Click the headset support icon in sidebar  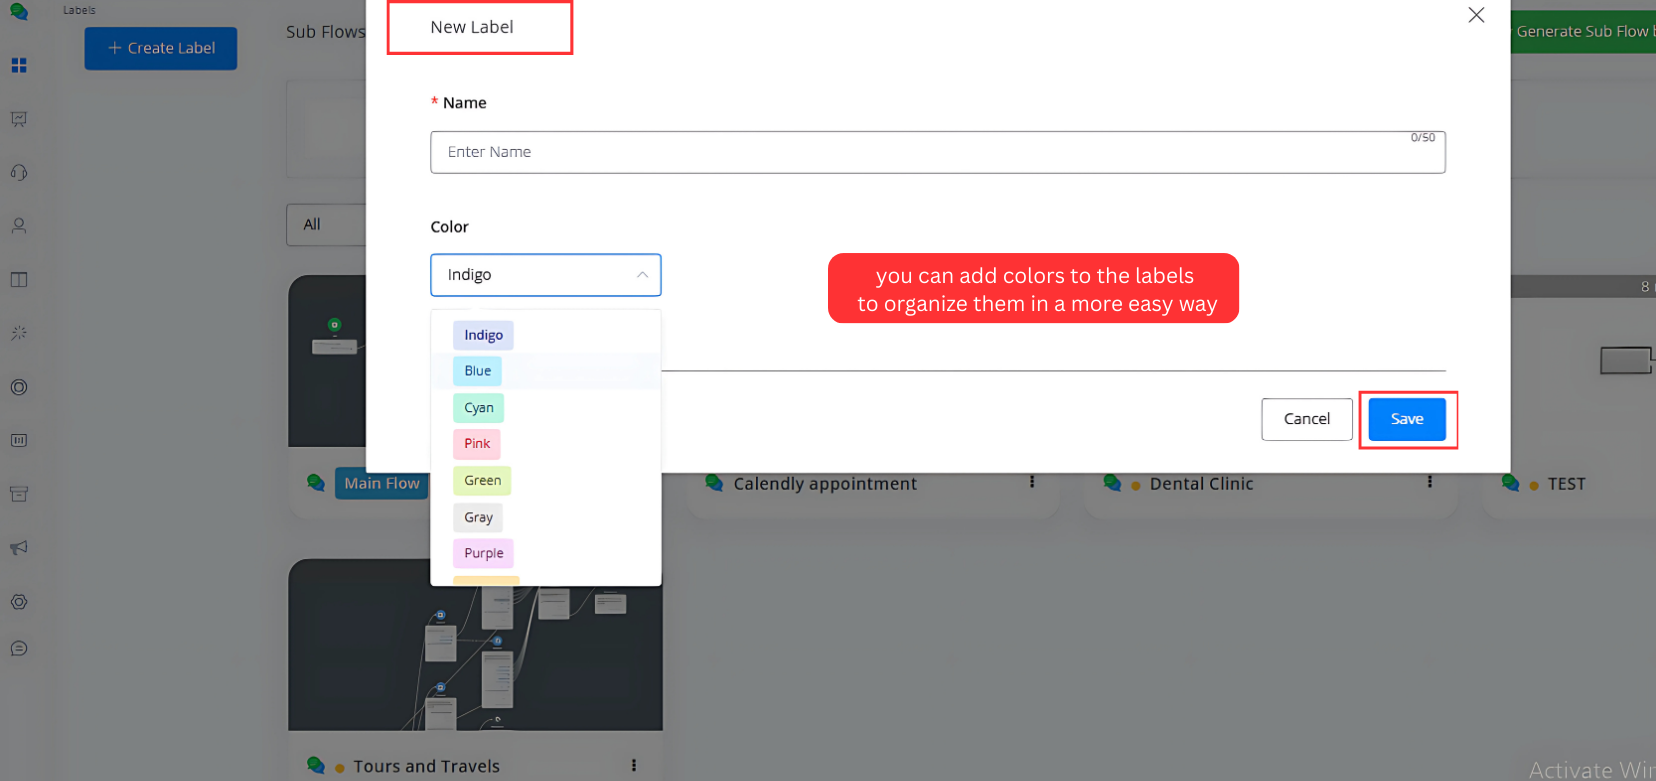pyautogui.click(x=19, y=173)
